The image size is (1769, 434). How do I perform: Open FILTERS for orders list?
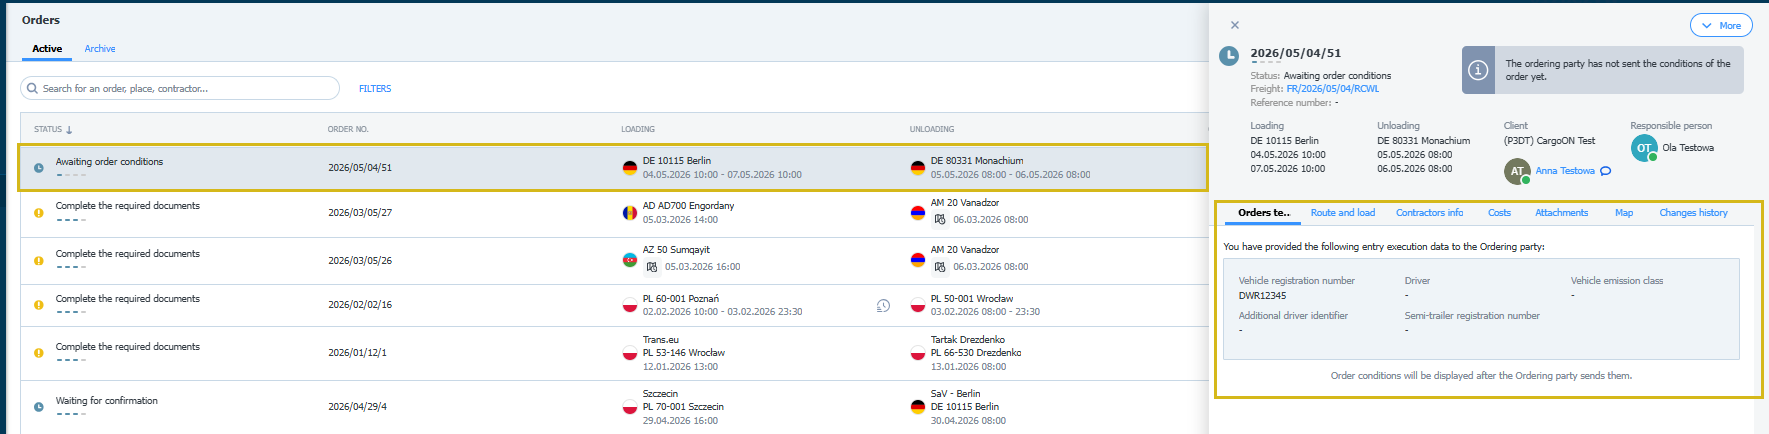pyautogui.click(x=375, y=89)
